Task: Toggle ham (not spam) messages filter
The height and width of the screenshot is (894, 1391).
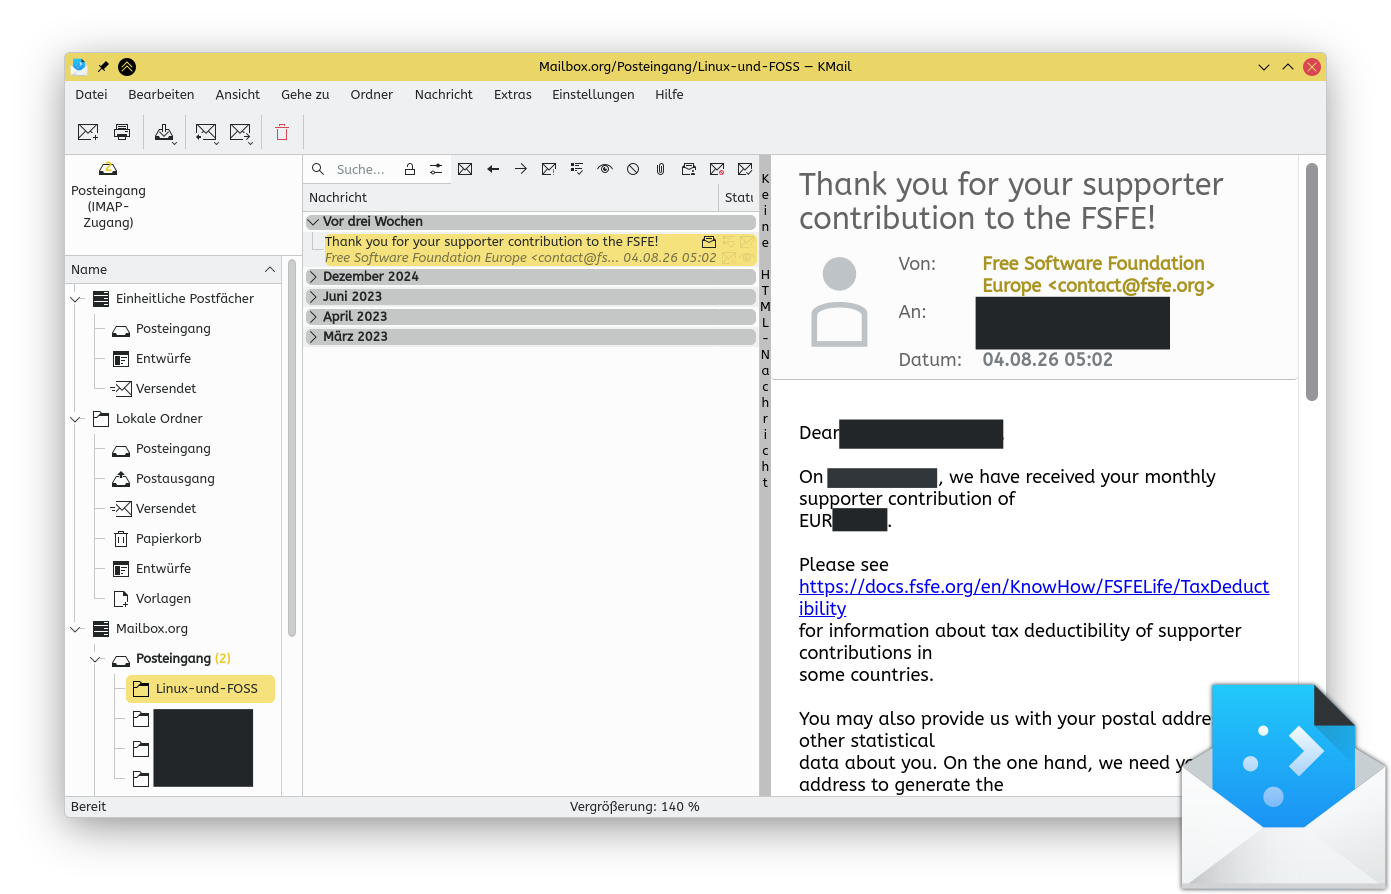Action: click(745, 169)
